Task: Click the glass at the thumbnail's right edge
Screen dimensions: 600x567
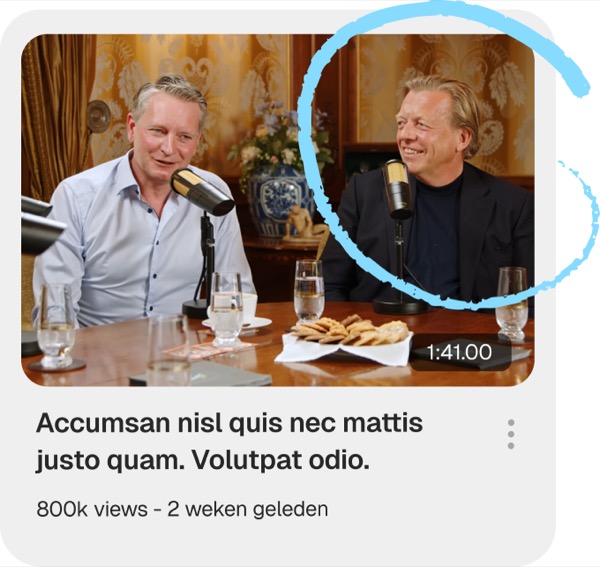Action: 512,304
